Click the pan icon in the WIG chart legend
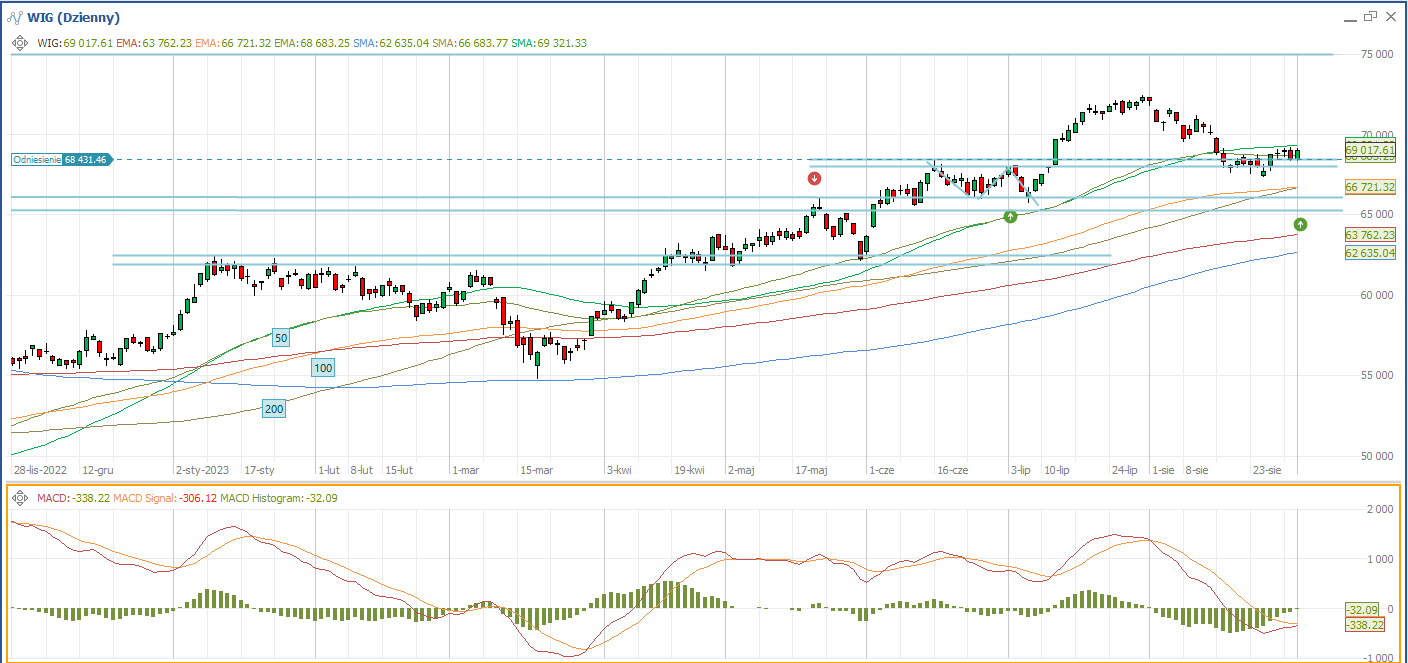Image resolution: width=1408 pixels, height=663 pixels. [x=19, y=43]
